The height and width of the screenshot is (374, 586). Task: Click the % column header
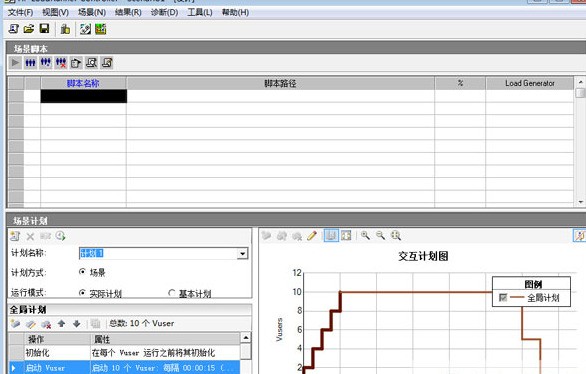pyautogui.click(x=460, y=83)
